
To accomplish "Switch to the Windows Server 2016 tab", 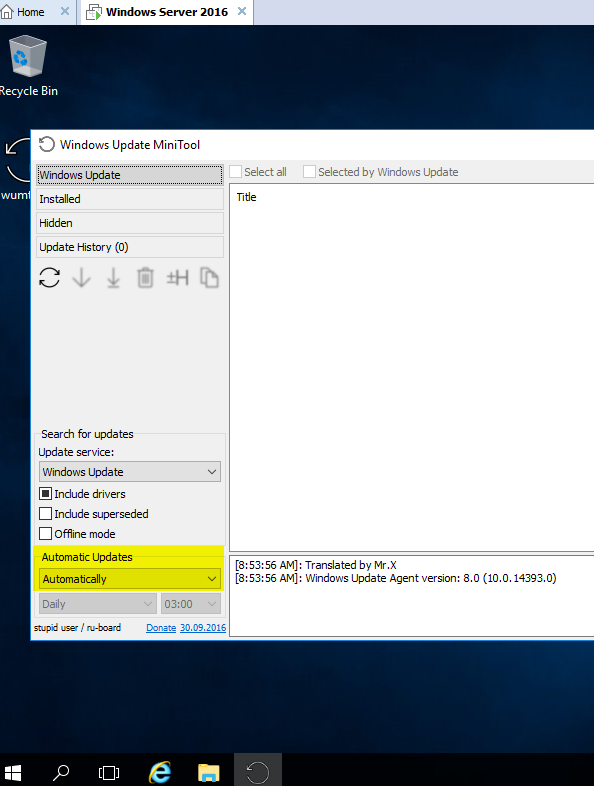I will 167,12.
